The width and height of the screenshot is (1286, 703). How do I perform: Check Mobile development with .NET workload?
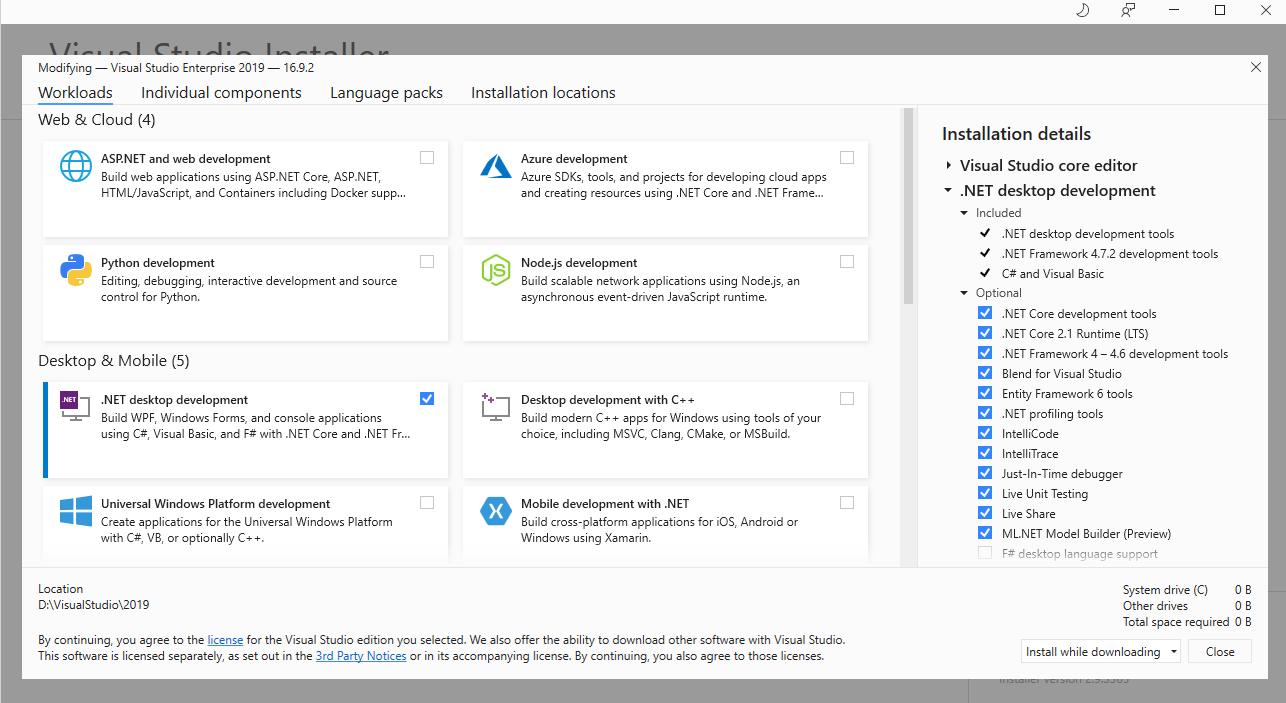pyautogui.click(x=847, y=502)
